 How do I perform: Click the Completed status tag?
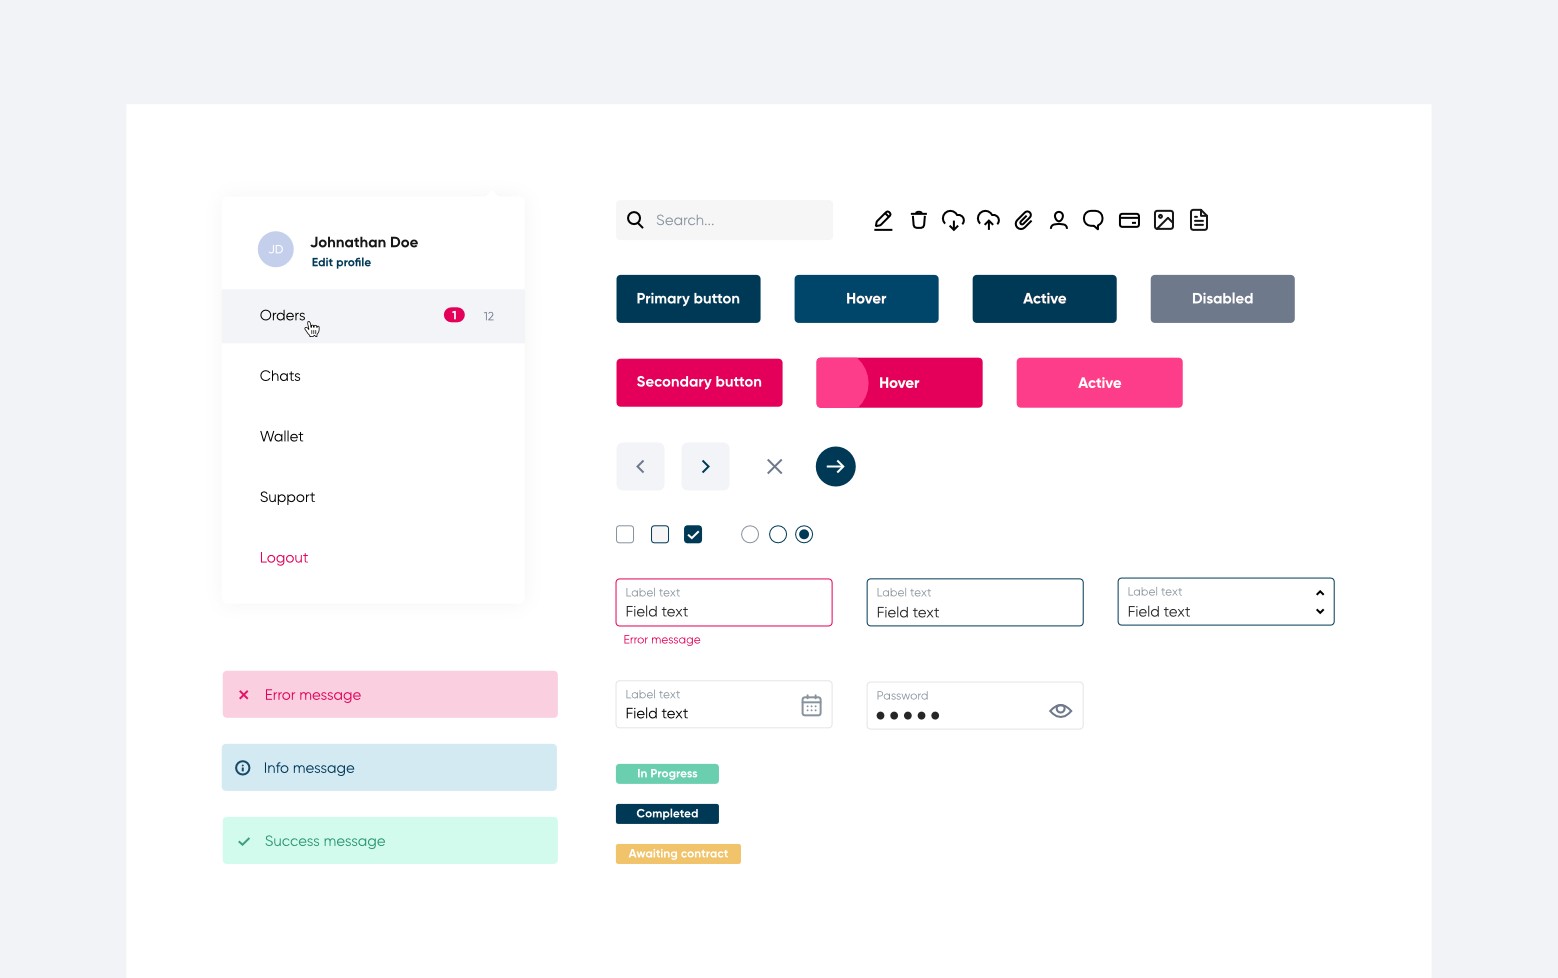coord(667,814)
